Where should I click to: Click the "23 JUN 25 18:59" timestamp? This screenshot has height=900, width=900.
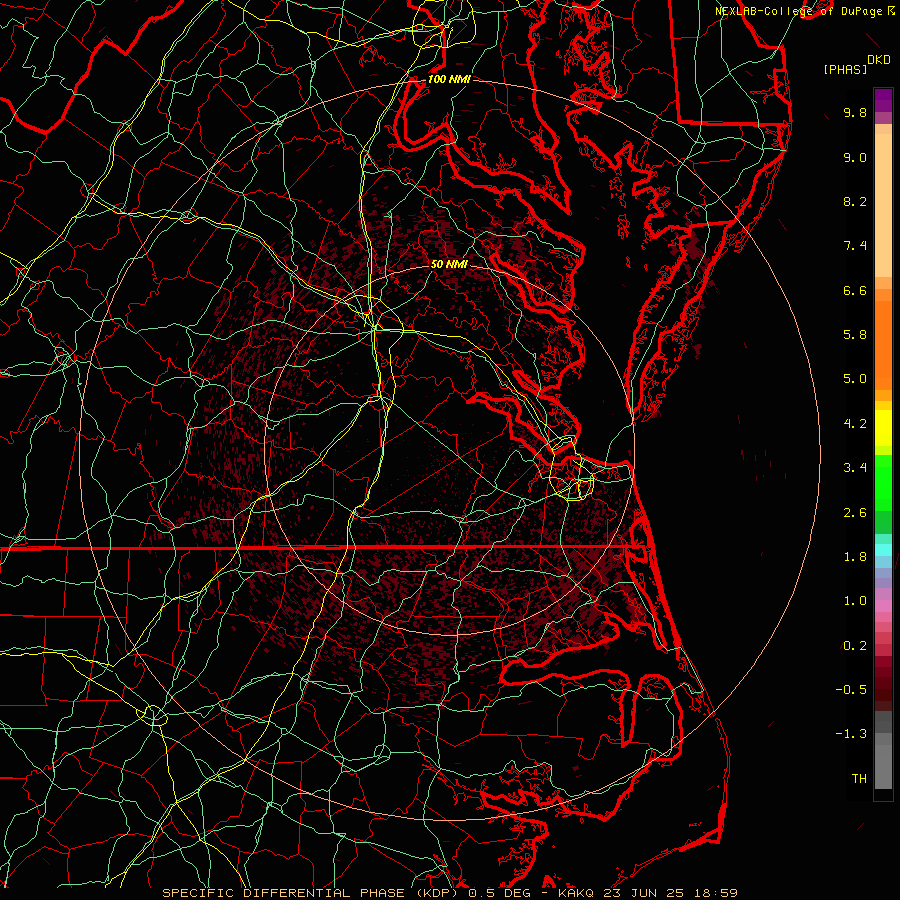671,893
